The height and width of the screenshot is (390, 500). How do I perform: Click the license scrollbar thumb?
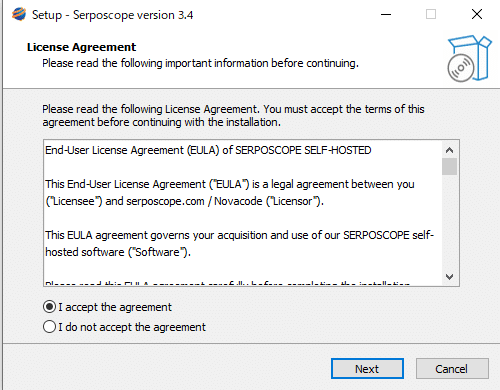pos(449,167)
